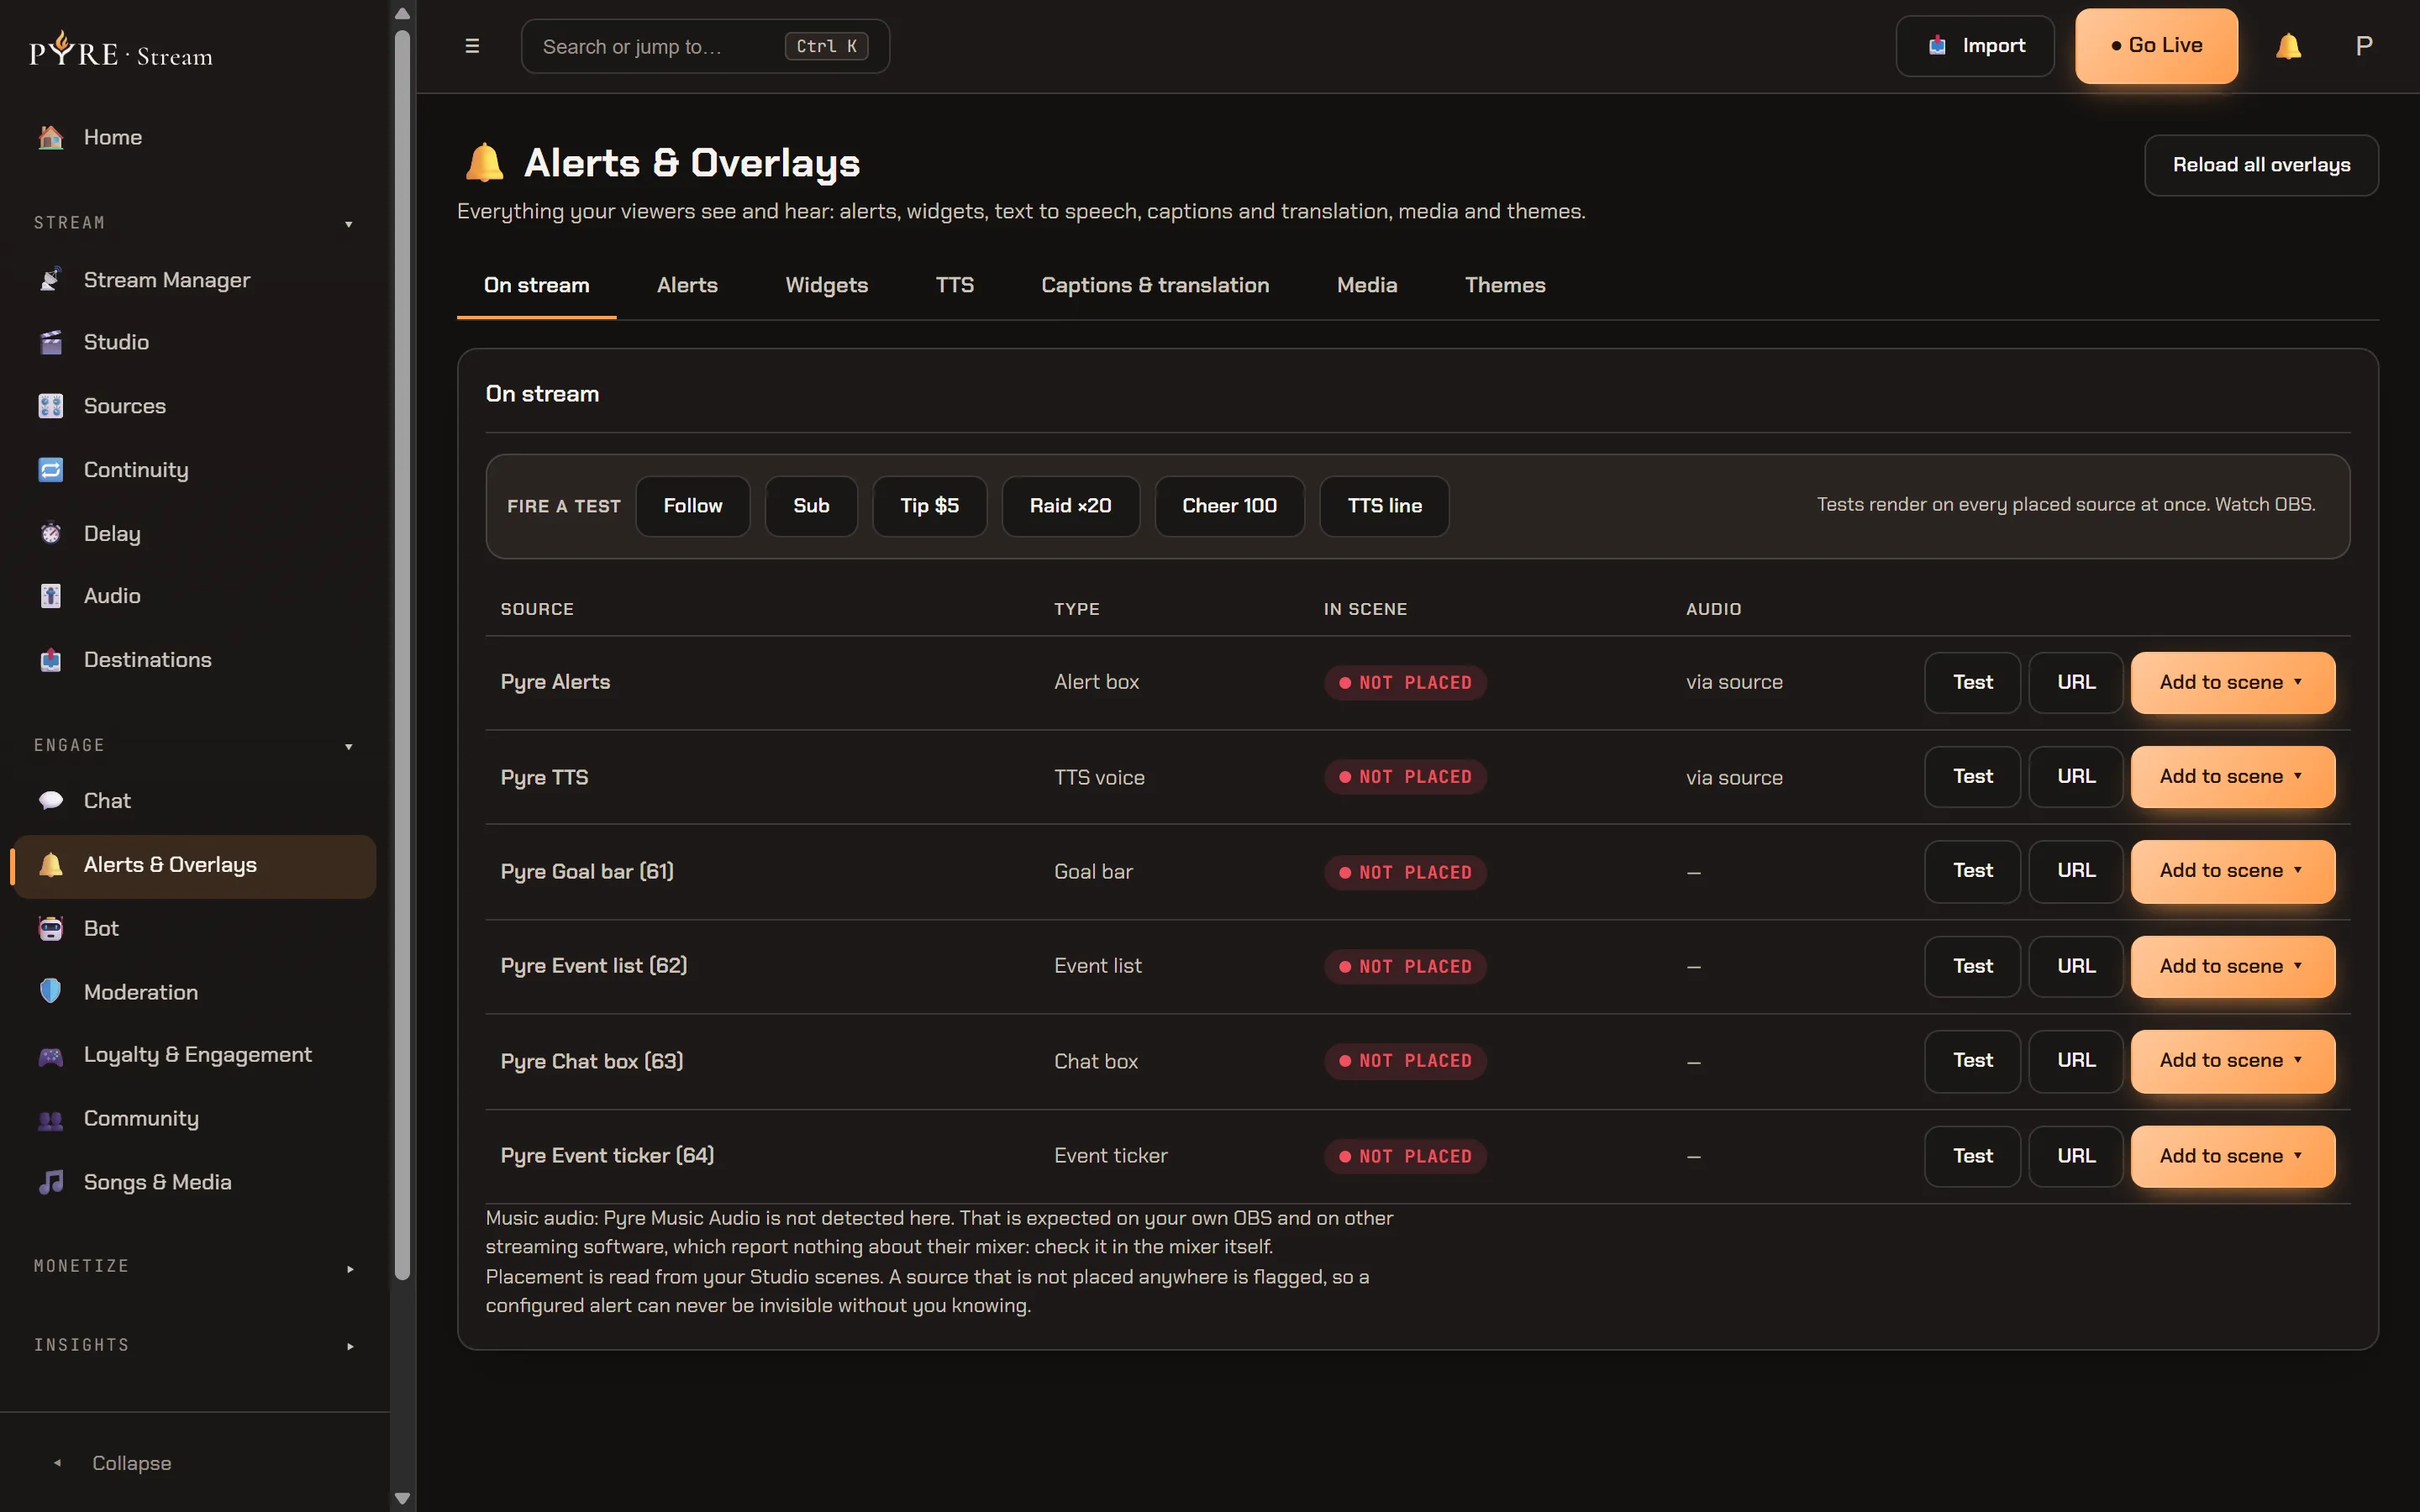Expand the INSIGHTS sidebar section
The width and height of the screenshot is (2420, 1512).
(350, 1346)
